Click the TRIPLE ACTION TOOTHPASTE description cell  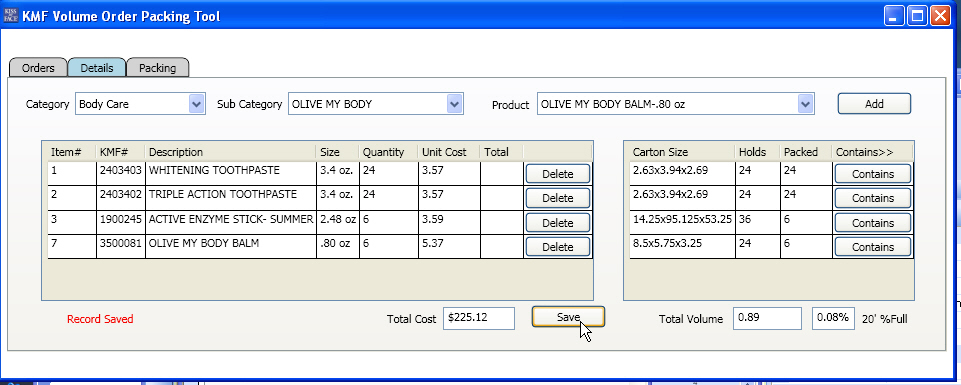click(x=230, y=198)
